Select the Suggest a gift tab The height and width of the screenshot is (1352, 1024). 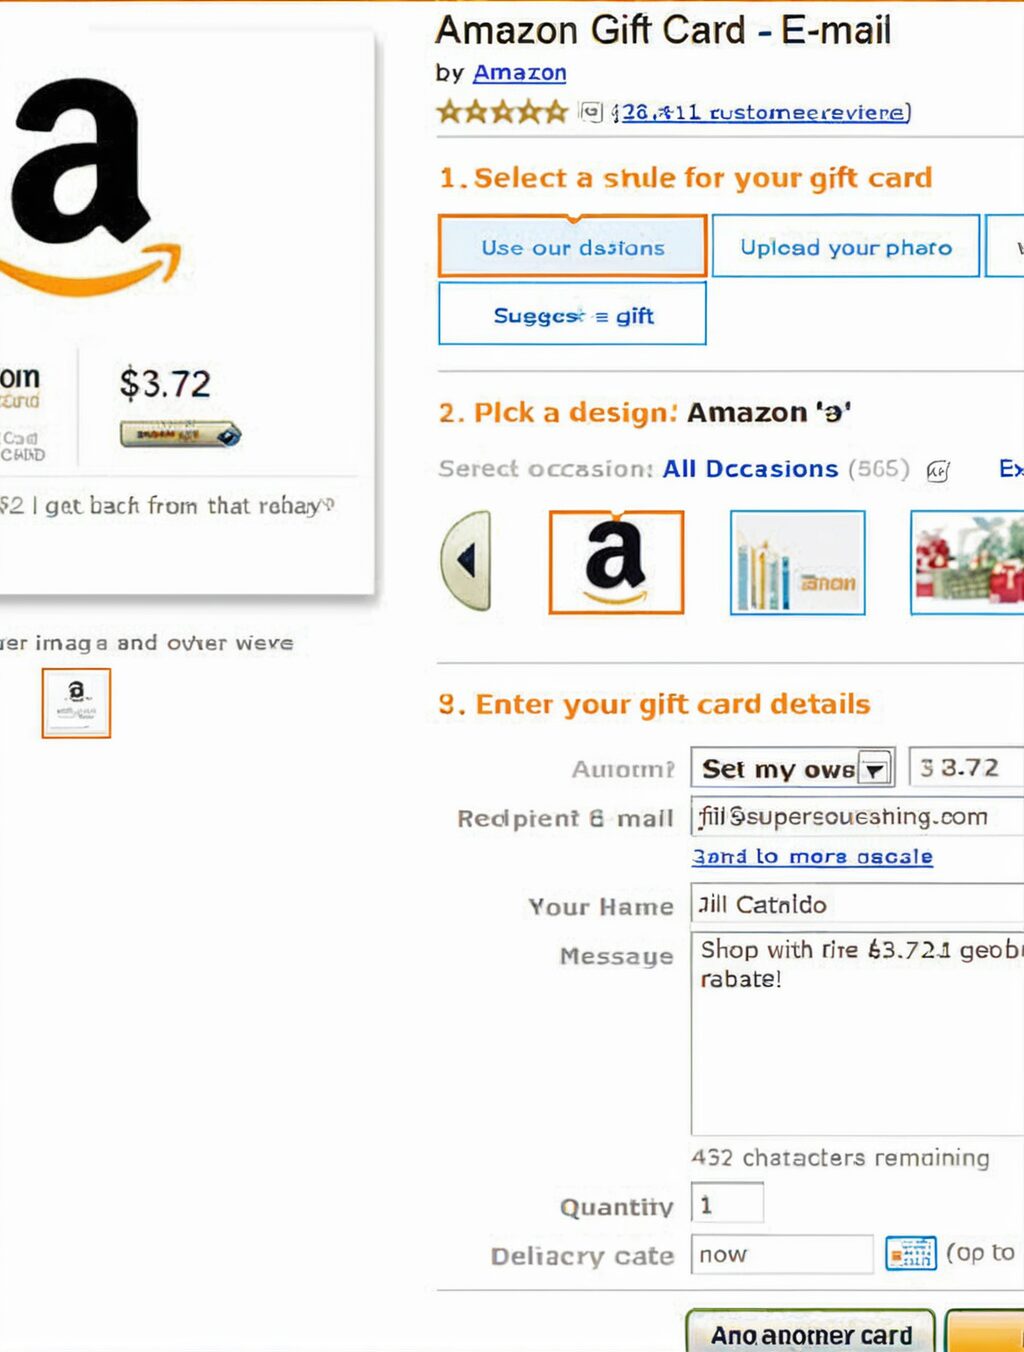coord(572,314)
